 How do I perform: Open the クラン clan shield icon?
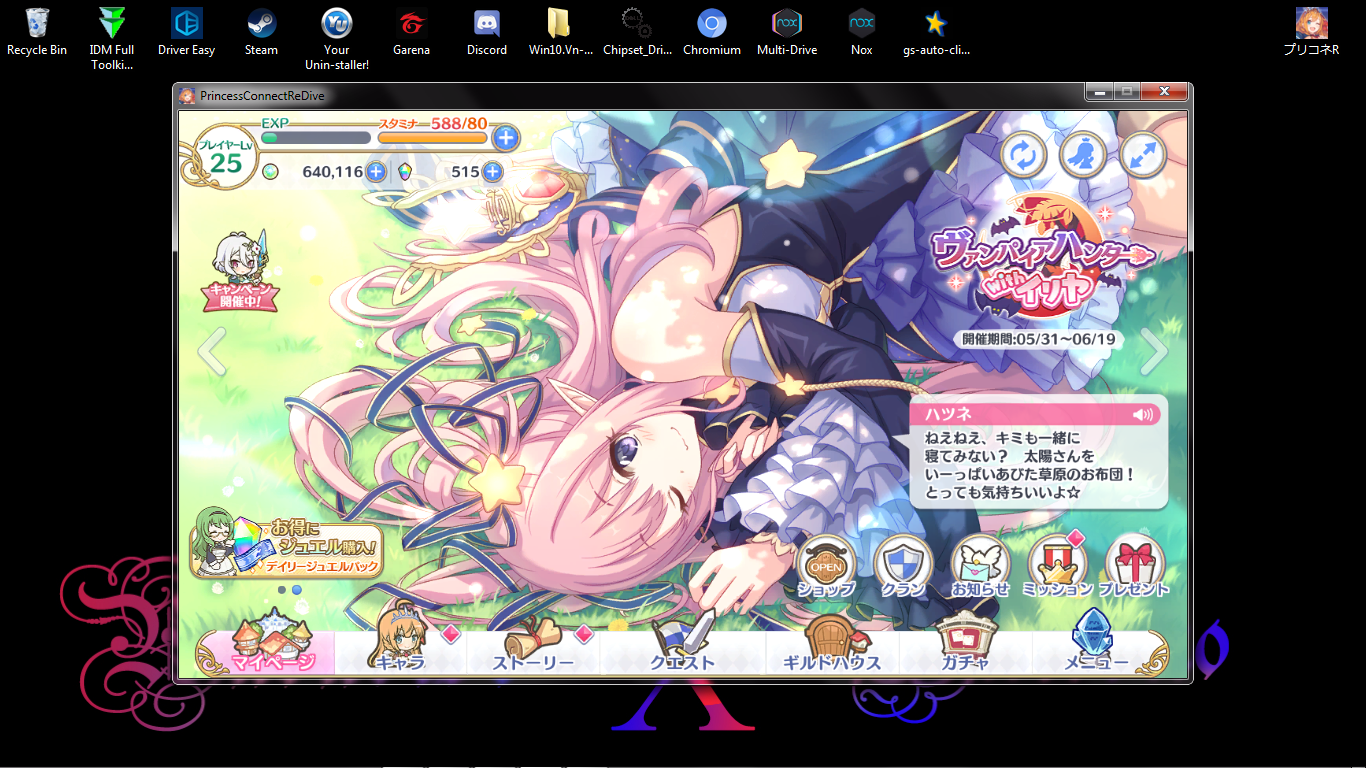click(x=903, y=566)
